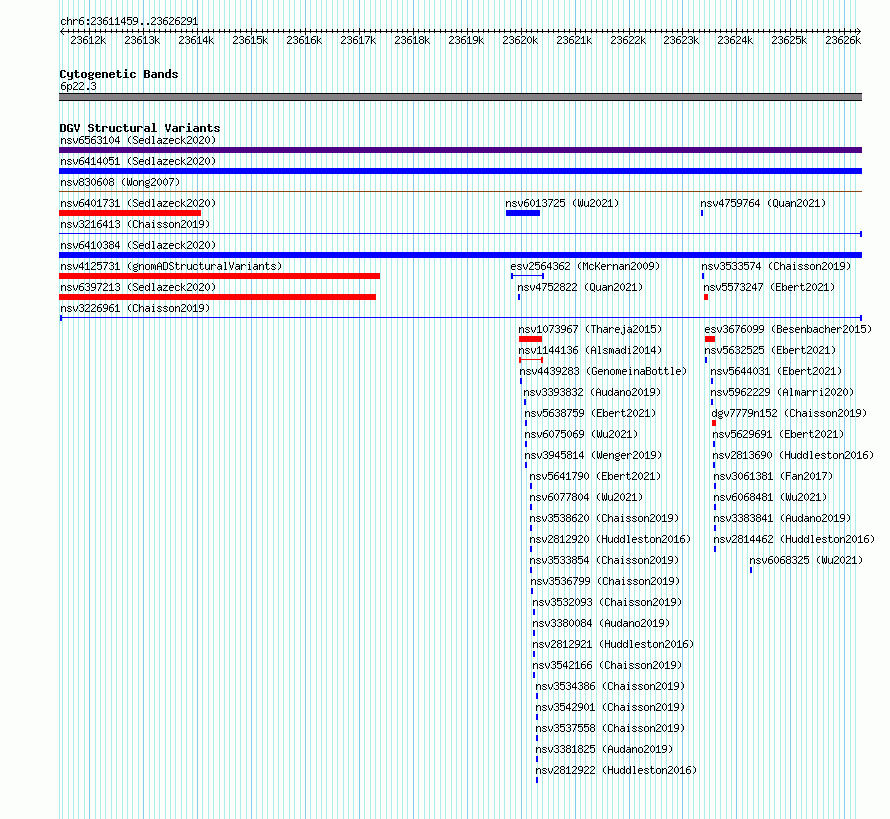Open nsv5644031 (Ebert2021) variant
The image size is (890, 819).
coord(776,371)
